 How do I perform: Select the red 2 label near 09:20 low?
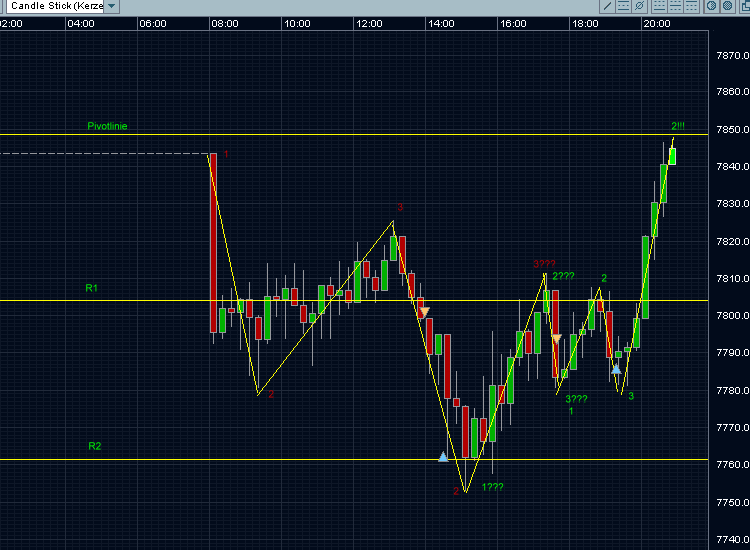(x=271, y=394)
